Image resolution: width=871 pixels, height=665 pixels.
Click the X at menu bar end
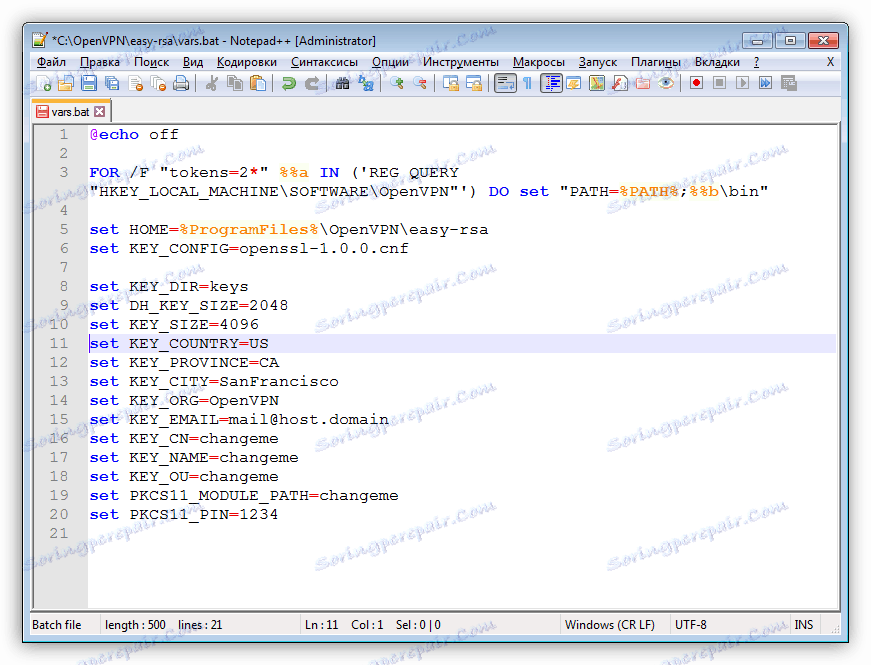pyautogui.click(x=830, y=62)
